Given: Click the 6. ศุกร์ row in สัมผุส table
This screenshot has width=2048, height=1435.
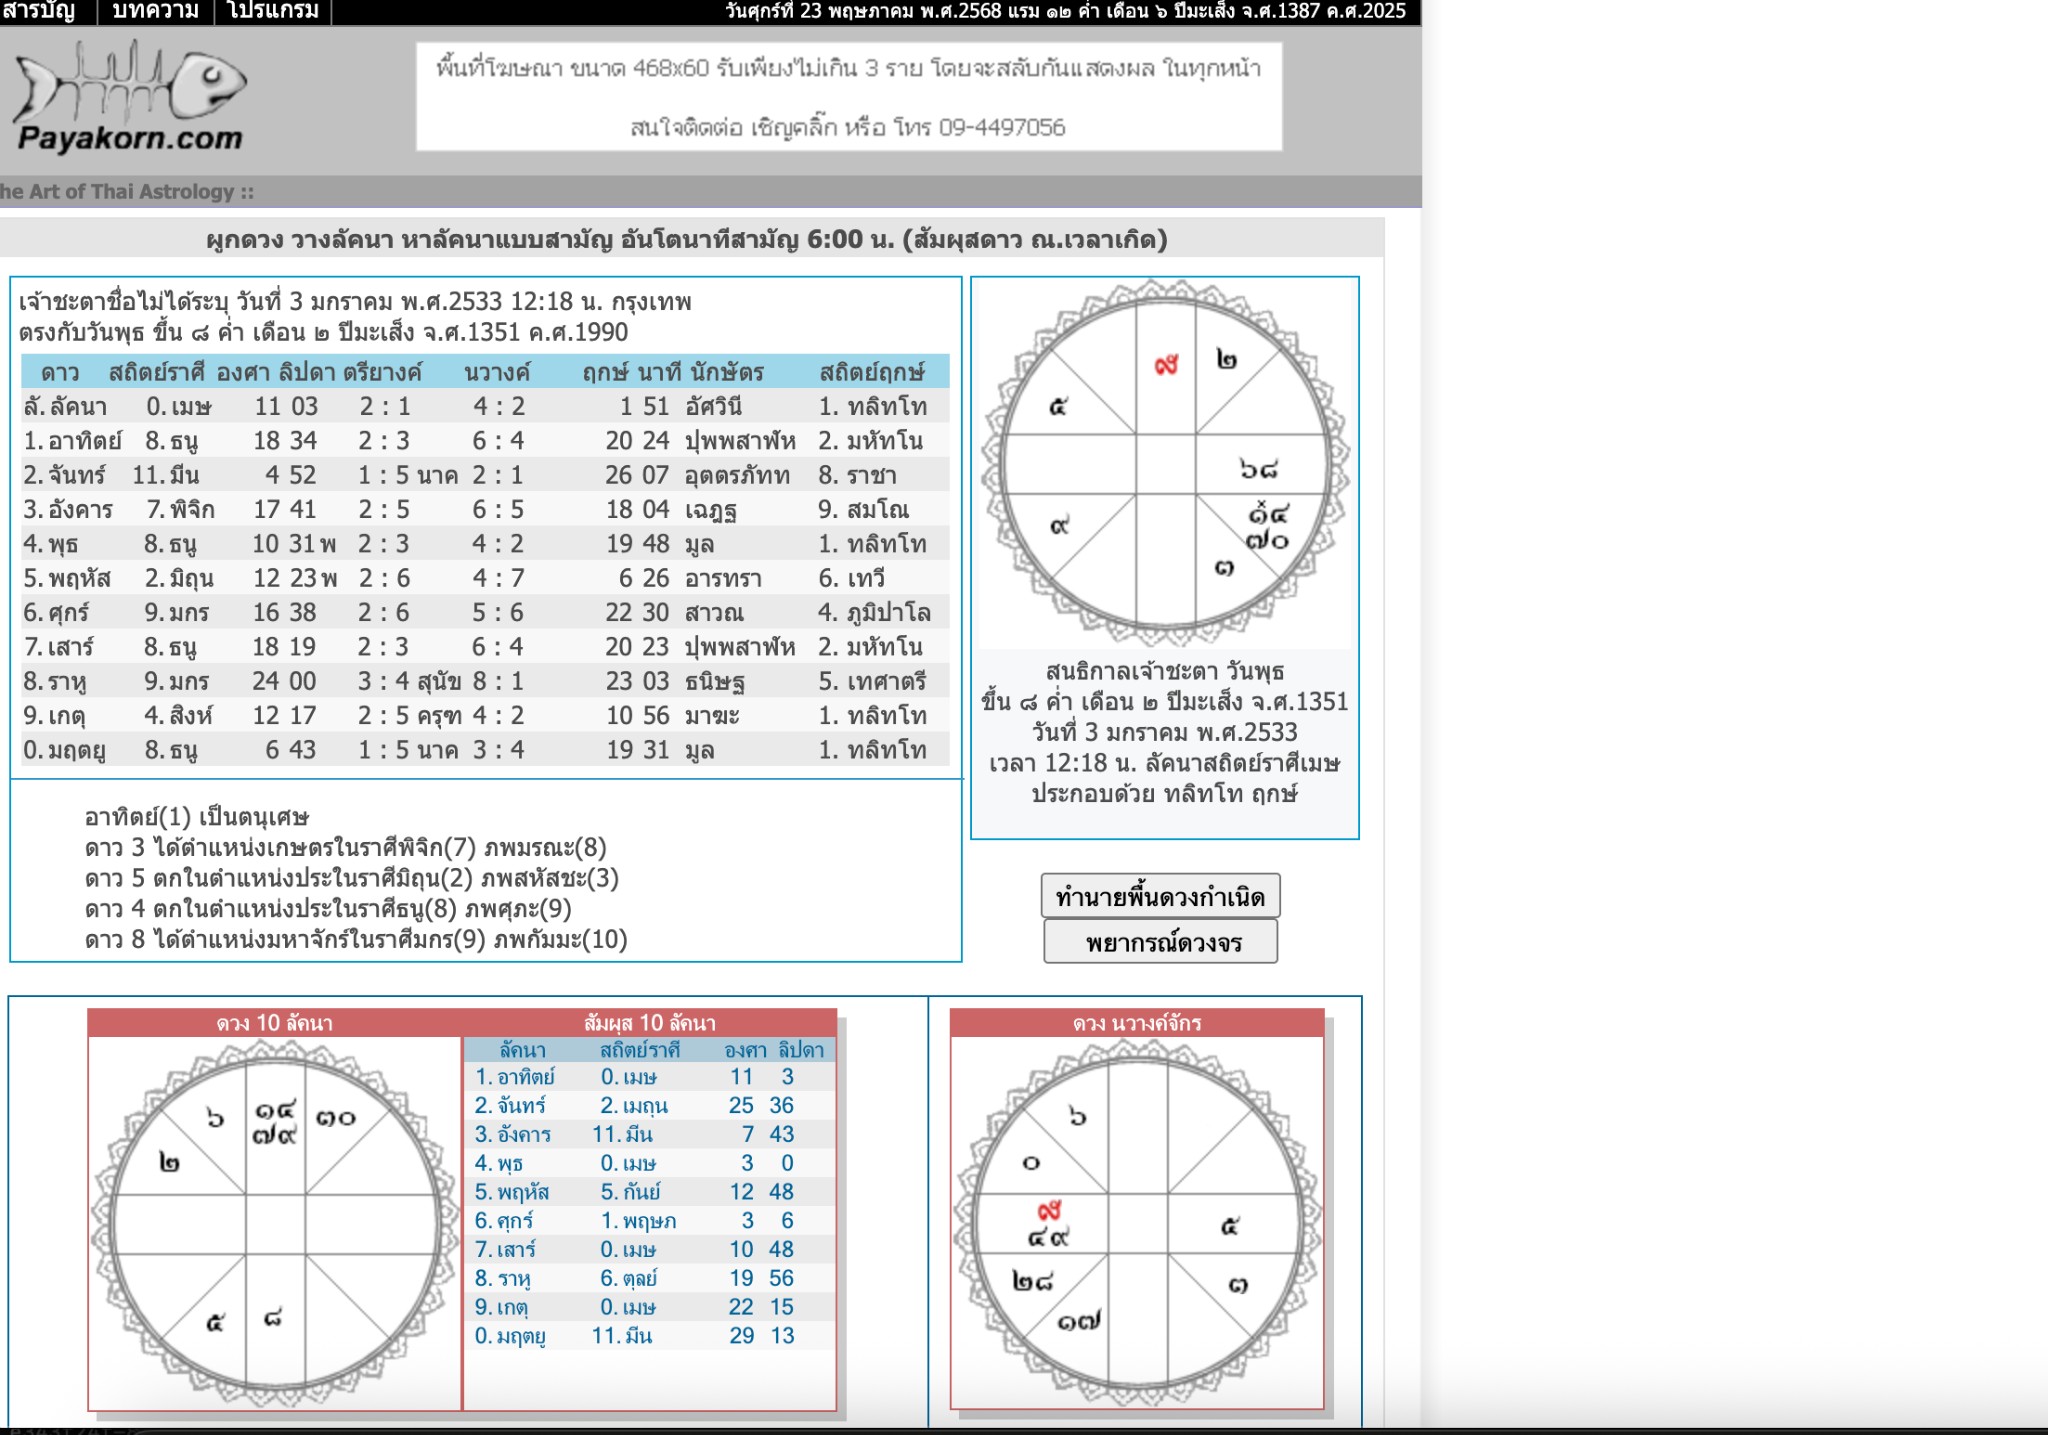Looking at the screenshot, I should (650, 1220).
